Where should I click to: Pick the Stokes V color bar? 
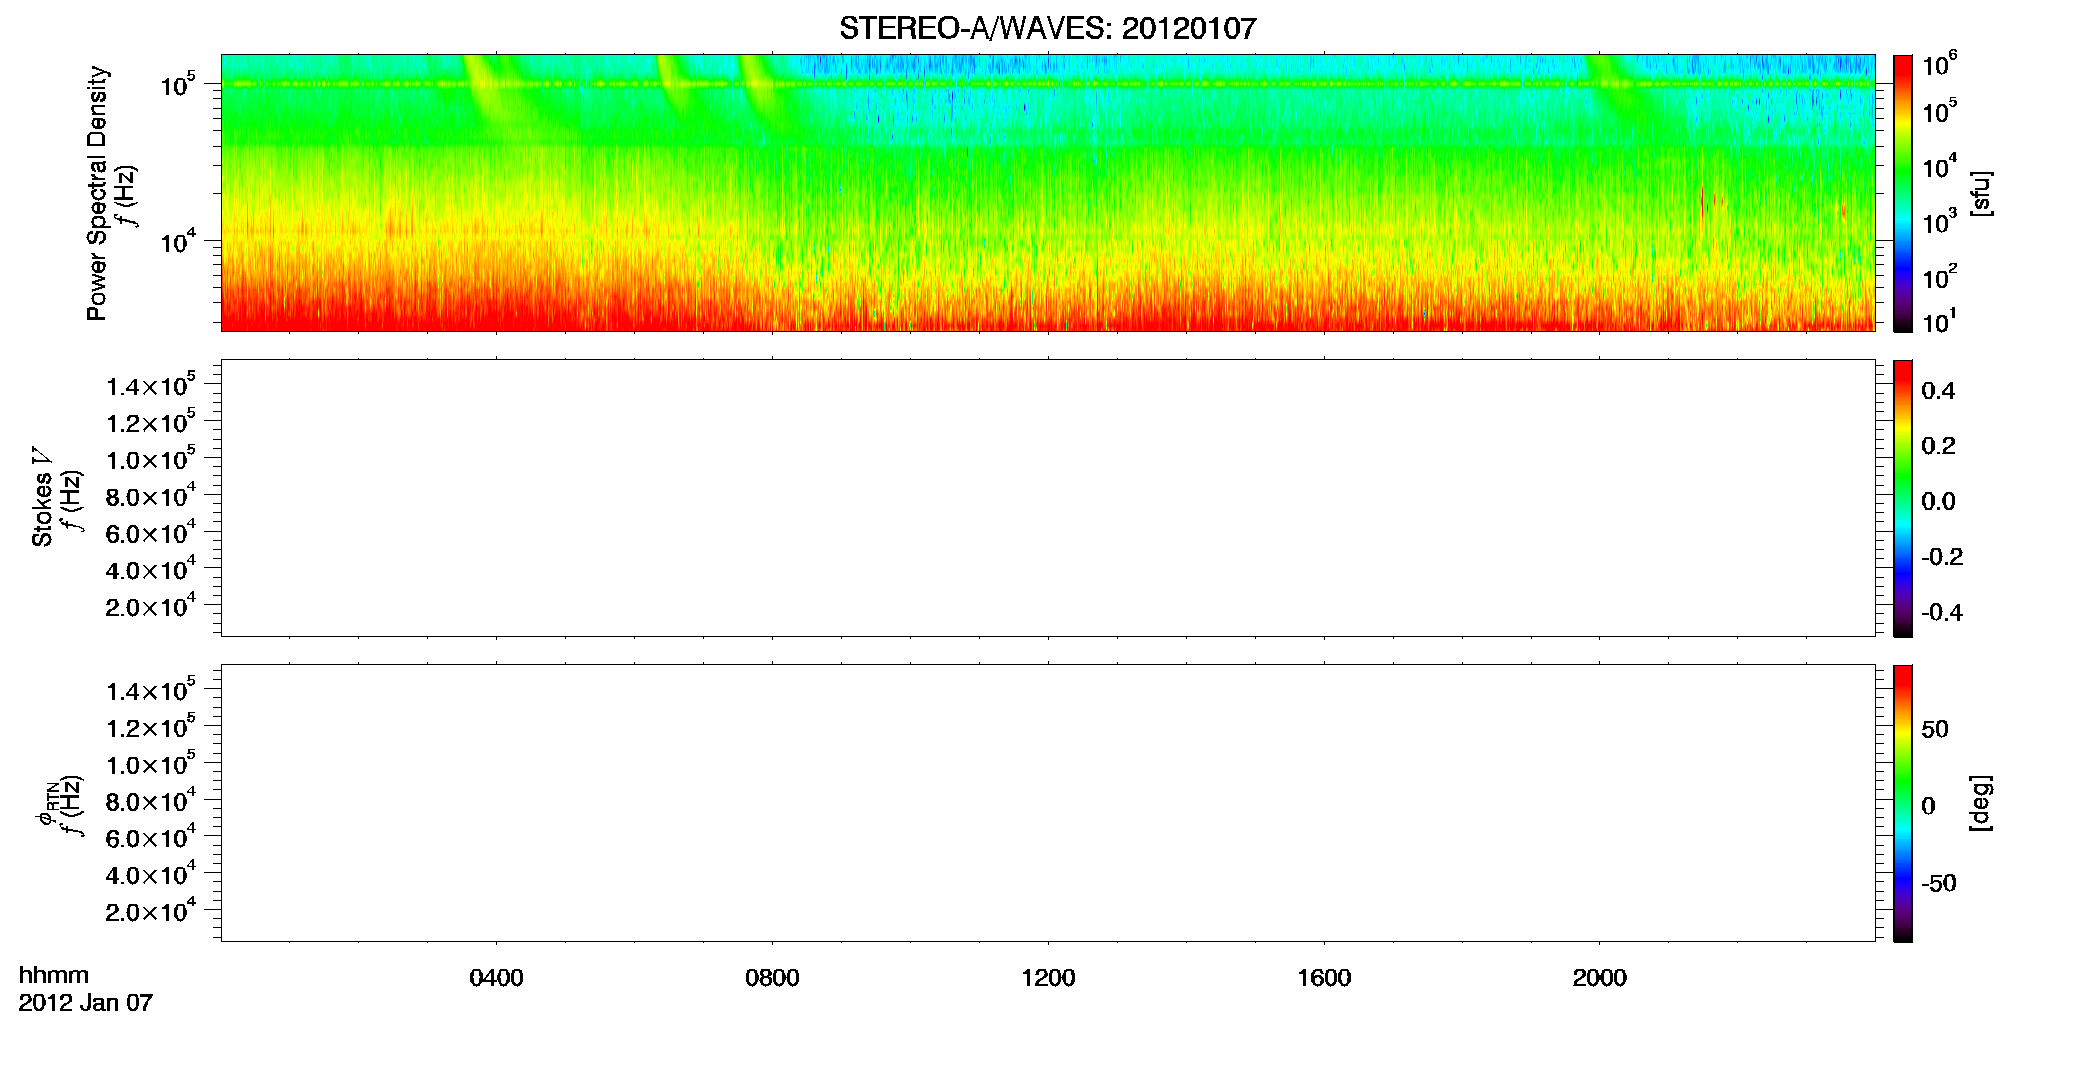(x=1903, y=498)
